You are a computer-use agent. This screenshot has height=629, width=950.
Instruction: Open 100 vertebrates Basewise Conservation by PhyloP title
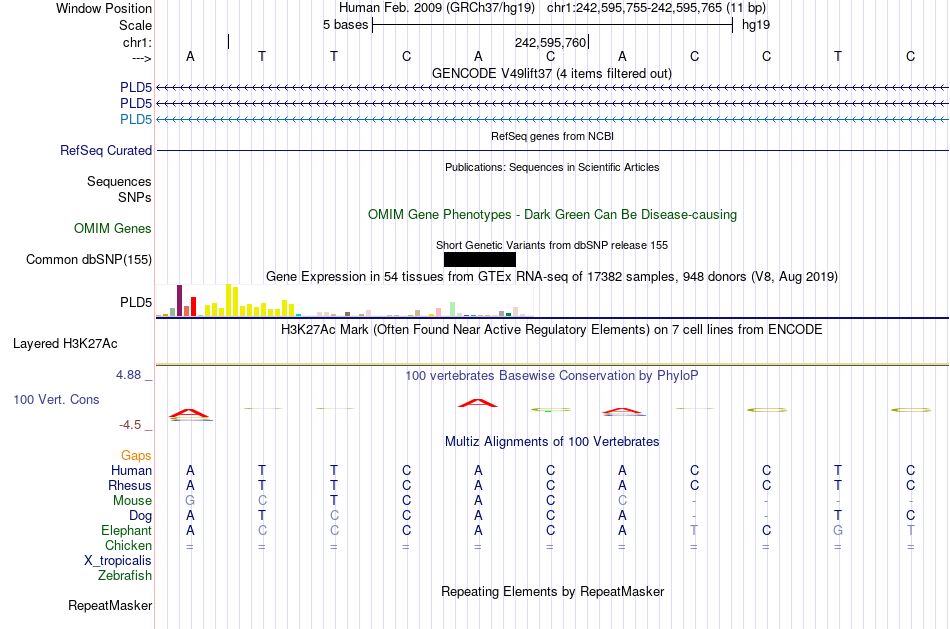click(552, 376)
